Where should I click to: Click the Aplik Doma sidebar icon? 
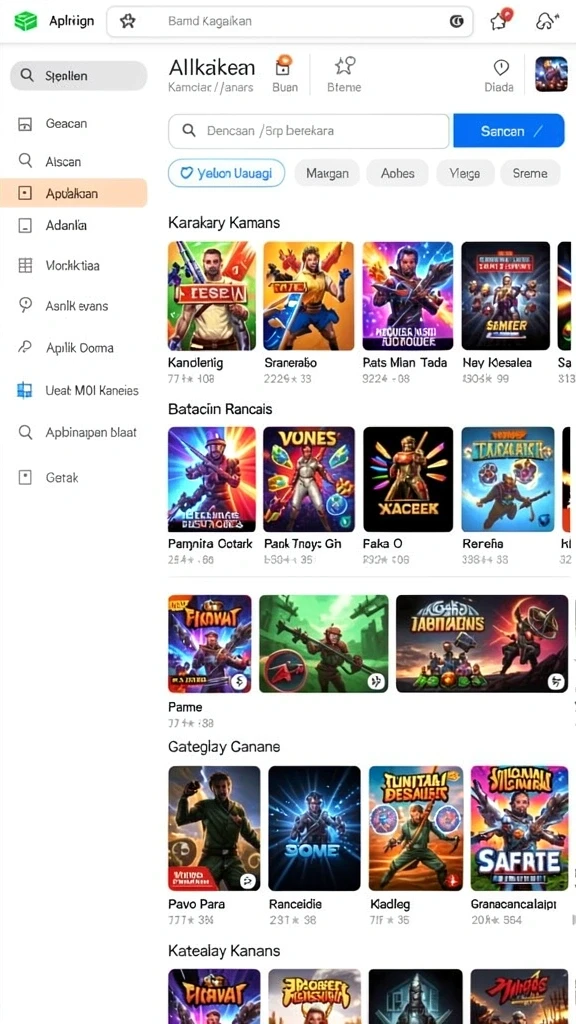tap(25, 347)
